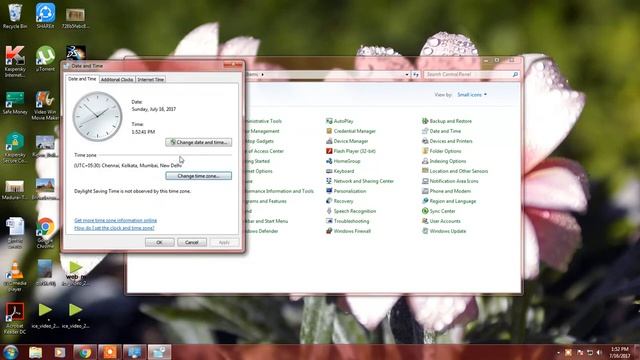Open Kaspersky Internet Security desktop icon

tap(15, 61)
